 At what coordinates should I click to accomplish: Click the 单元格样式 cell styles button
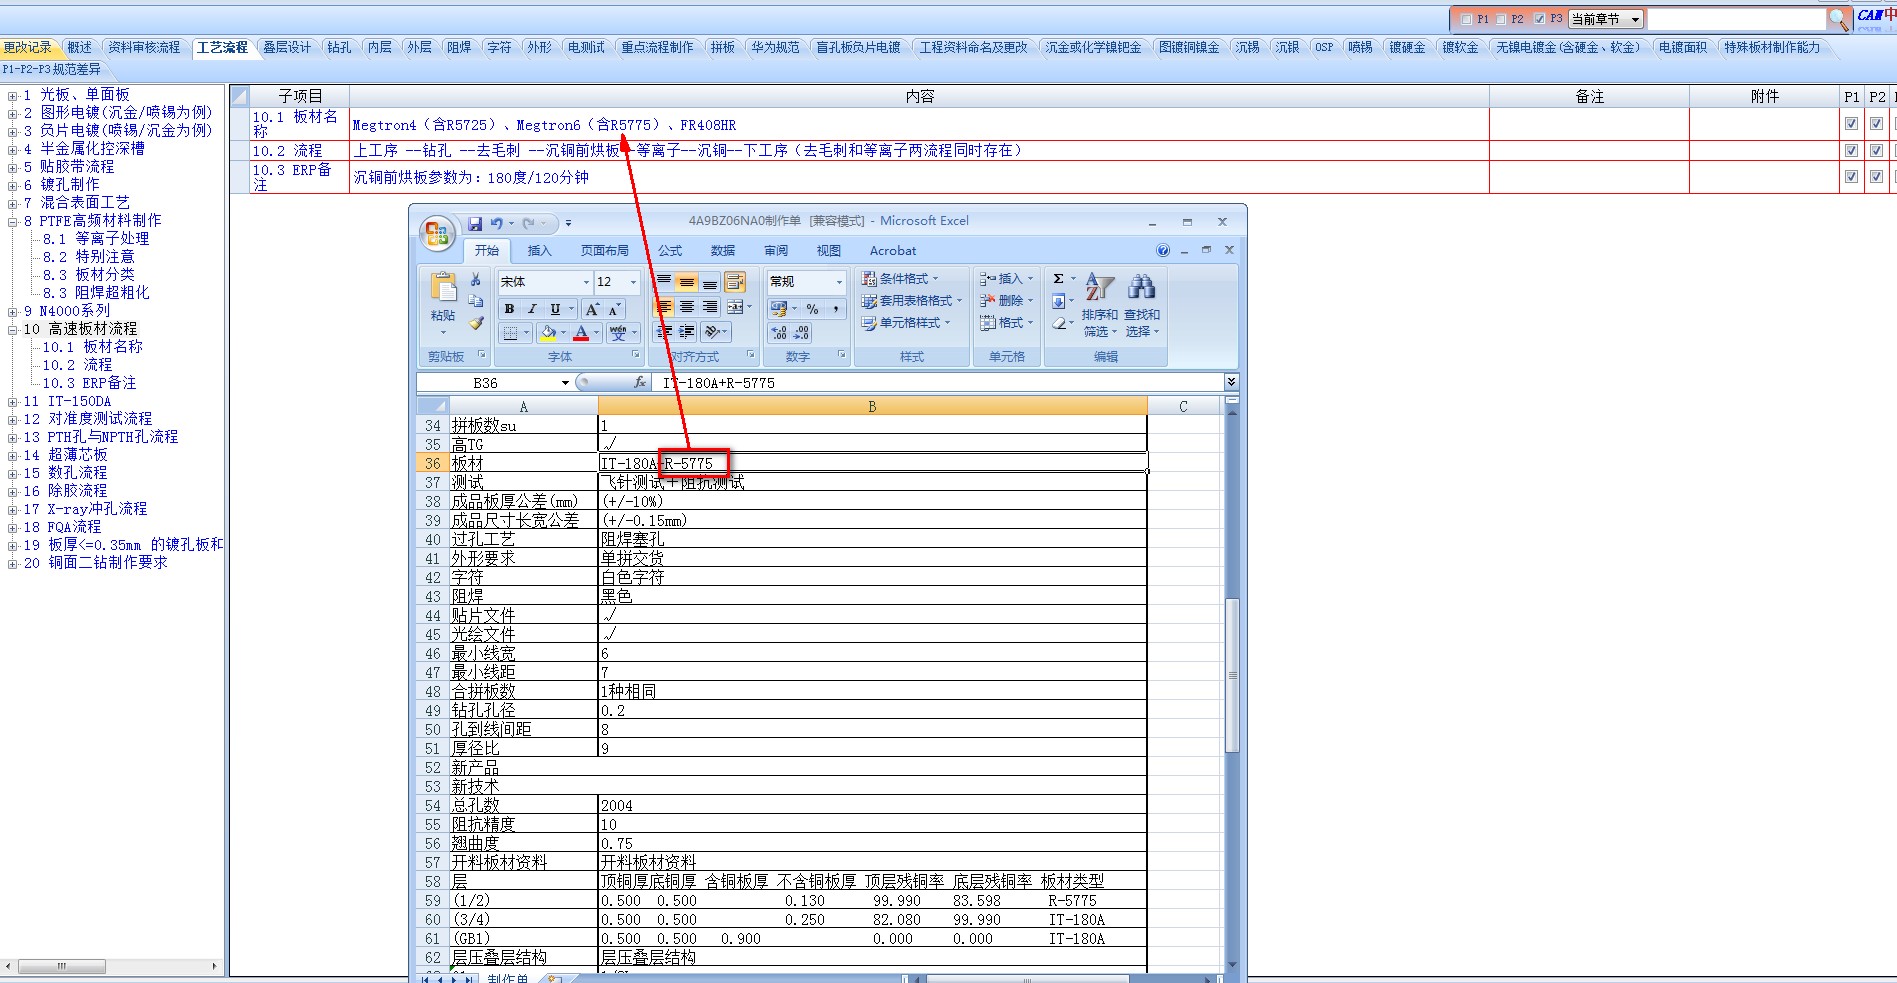906,323
